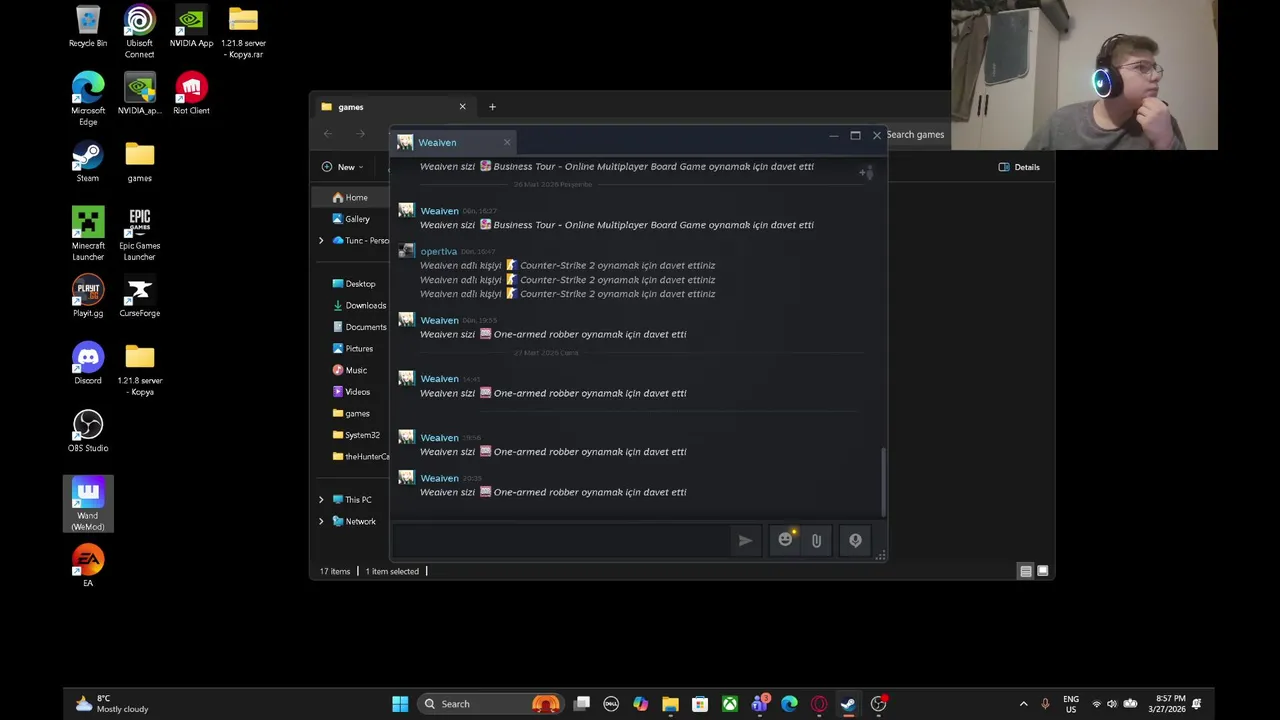
Task: Close the Wealven chat tab
Action: [507, 142]
